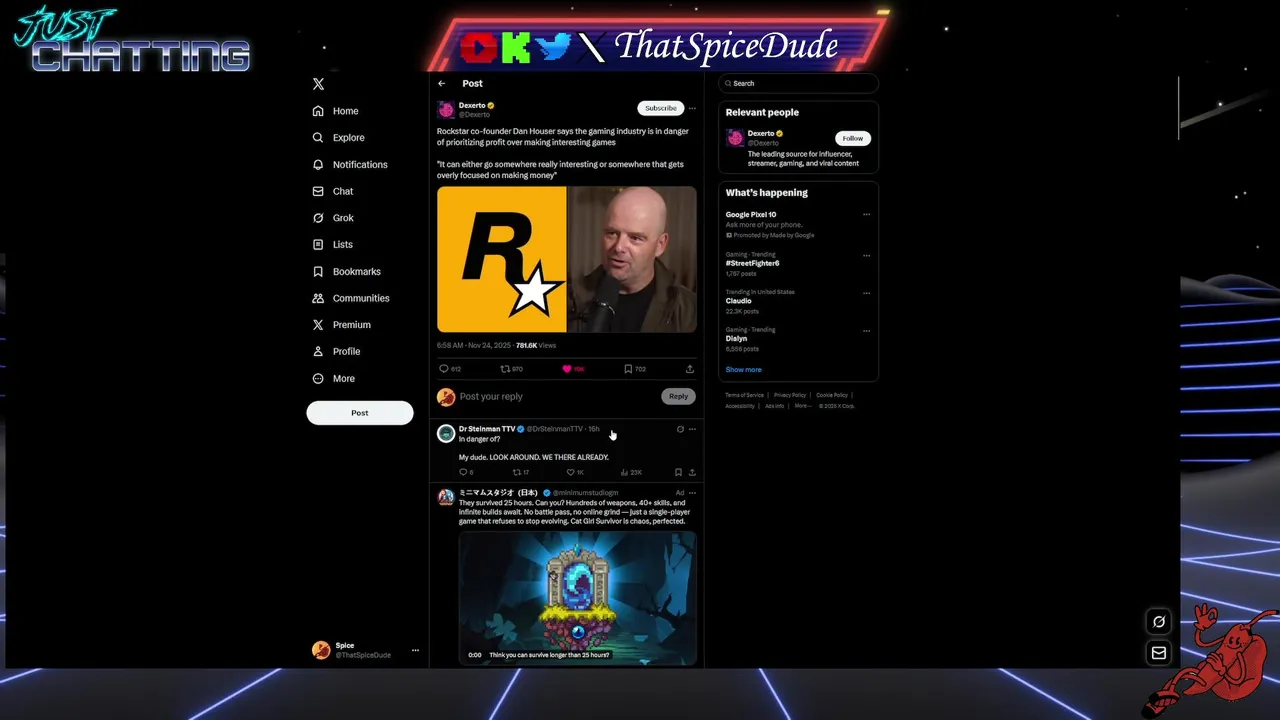Click the reply icon on the Dexerto post
Screen dimensions: 1280x720
(444, 369)
